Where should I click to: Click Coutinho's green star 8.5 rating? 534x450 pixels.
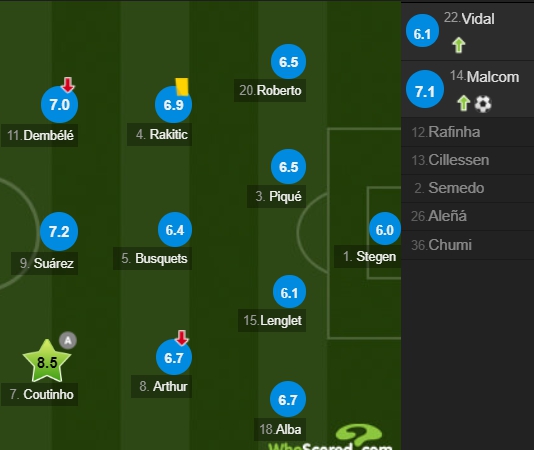pos(47,361)
